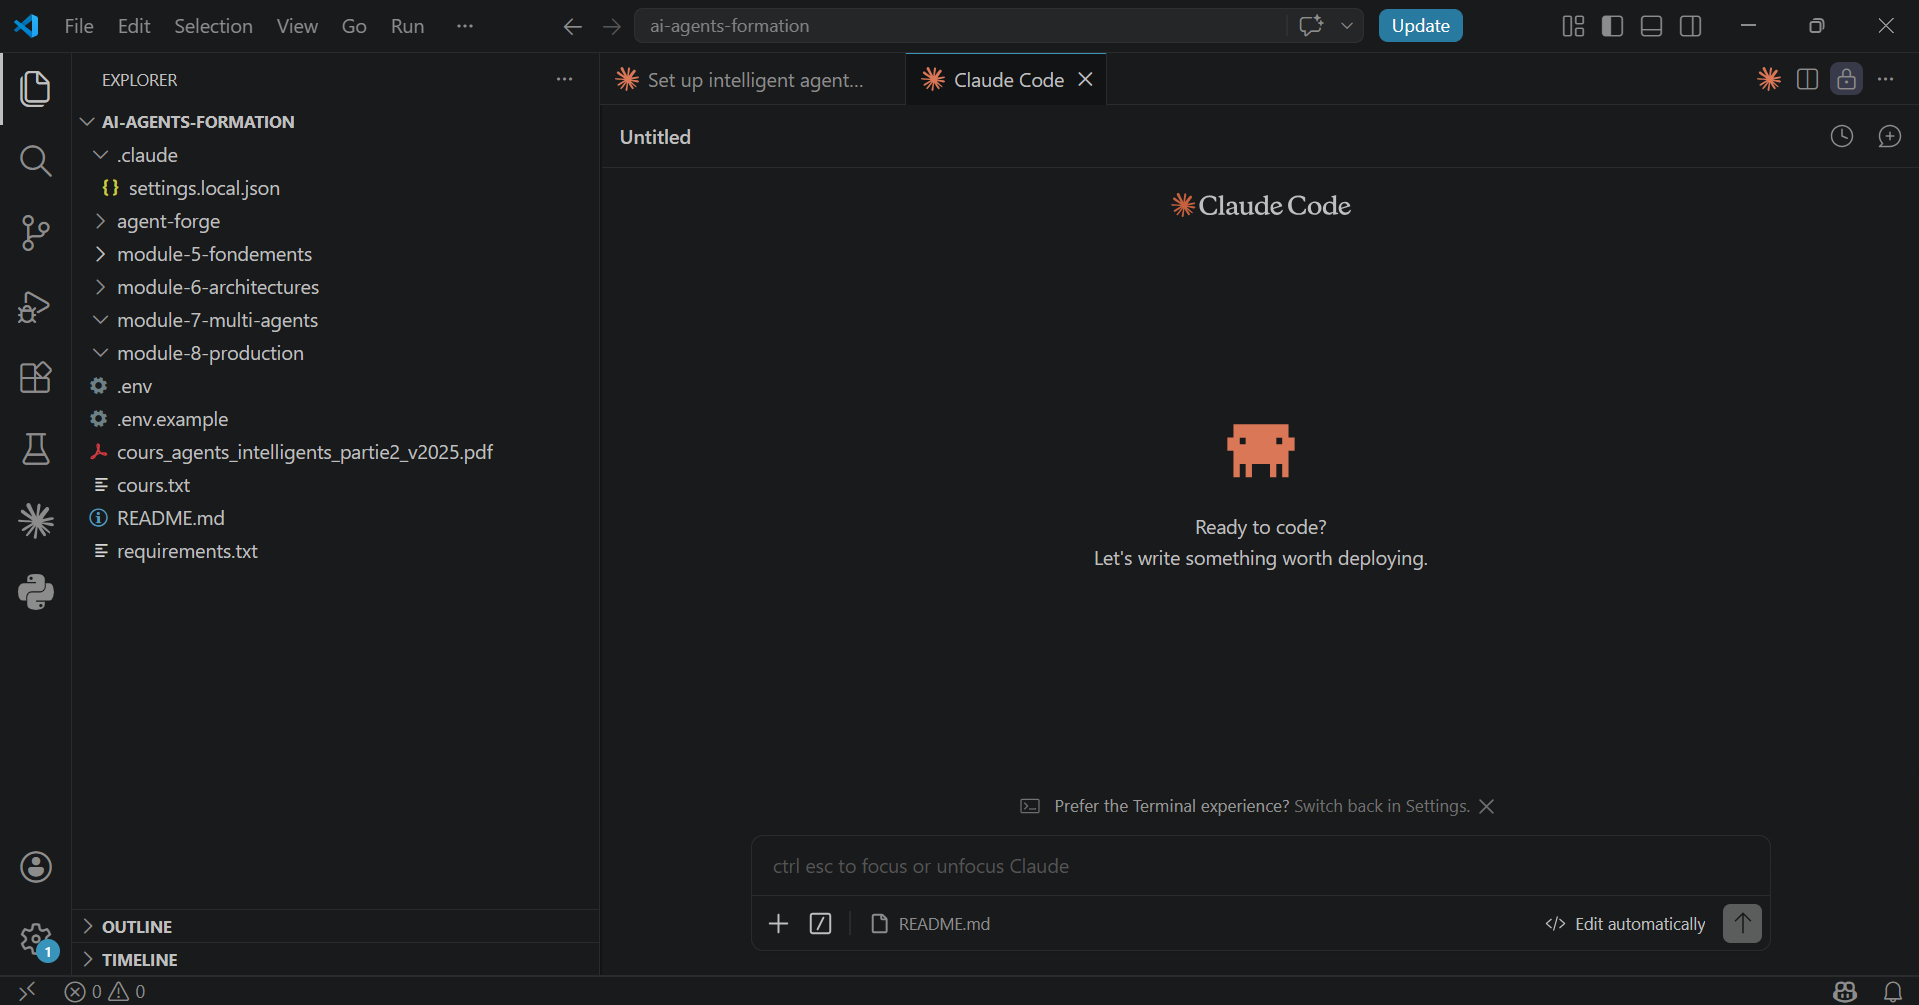The width and height of the screenshot is (1919, 1005).
Task: Open the chat icon in title bar
Action: tap(1310, 26)
